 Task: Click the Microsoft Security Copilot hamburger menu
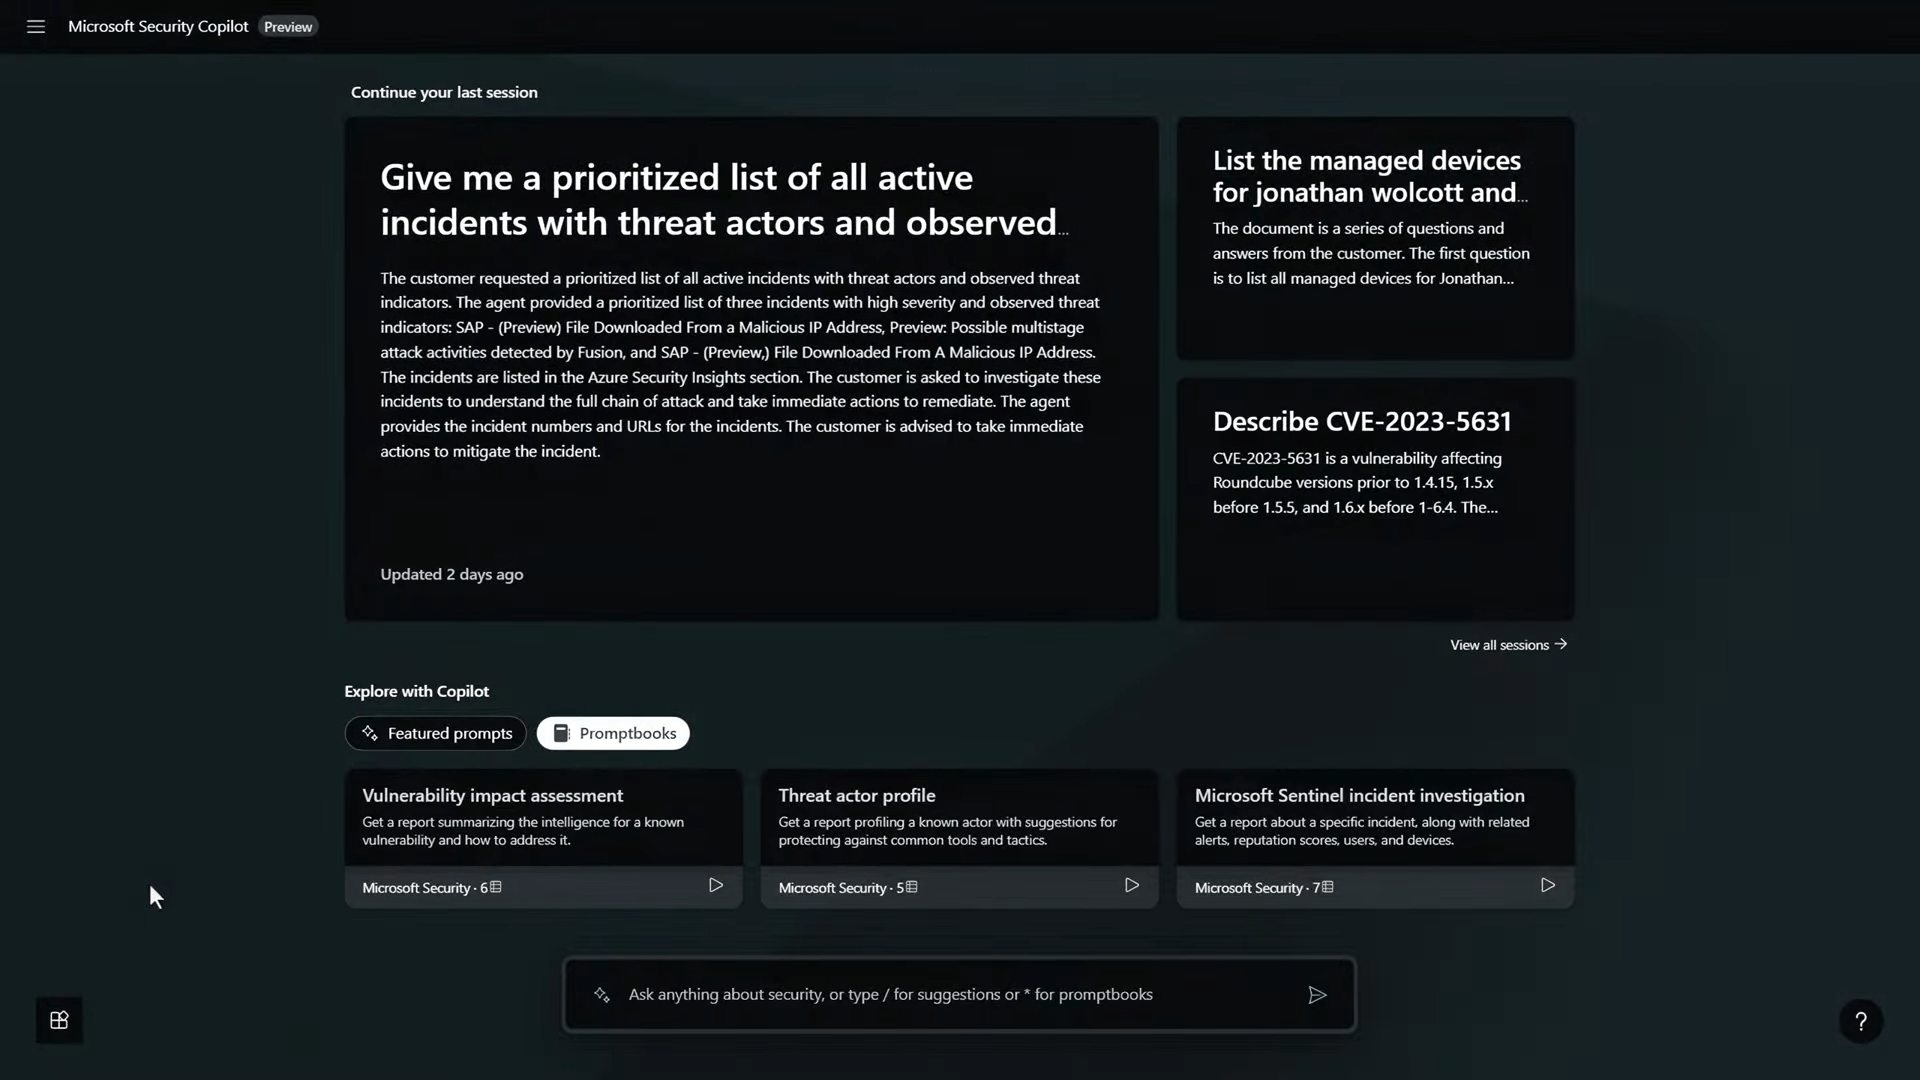click(x=36, y=26)
